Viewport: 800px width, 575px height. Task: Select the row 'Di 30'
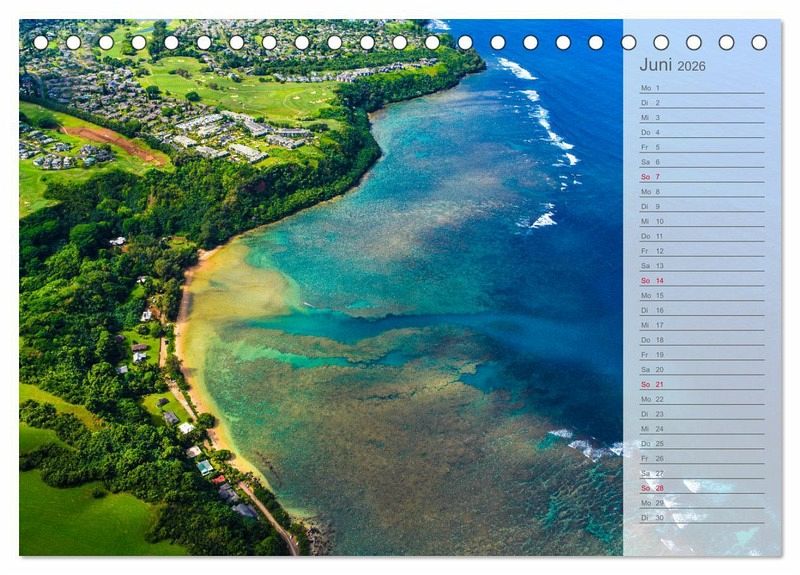[x=702, y=517]
